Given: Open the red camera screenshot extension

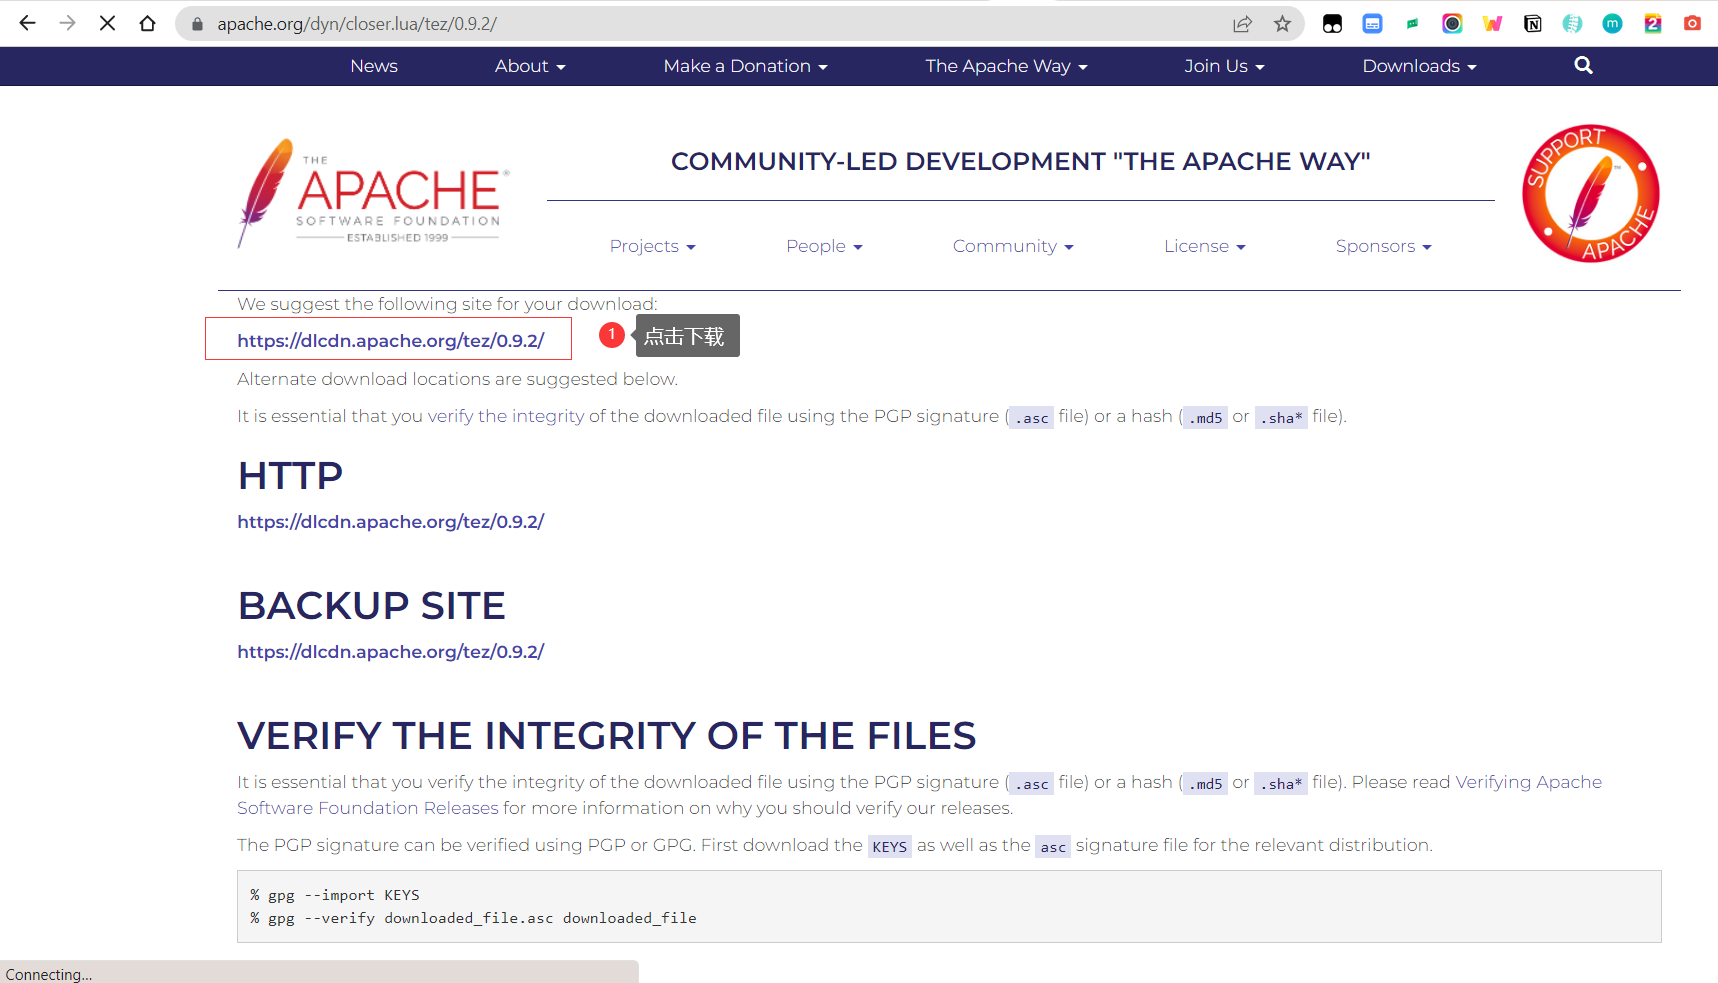Looking at the screenshot, I should (x=1692, y=24).
